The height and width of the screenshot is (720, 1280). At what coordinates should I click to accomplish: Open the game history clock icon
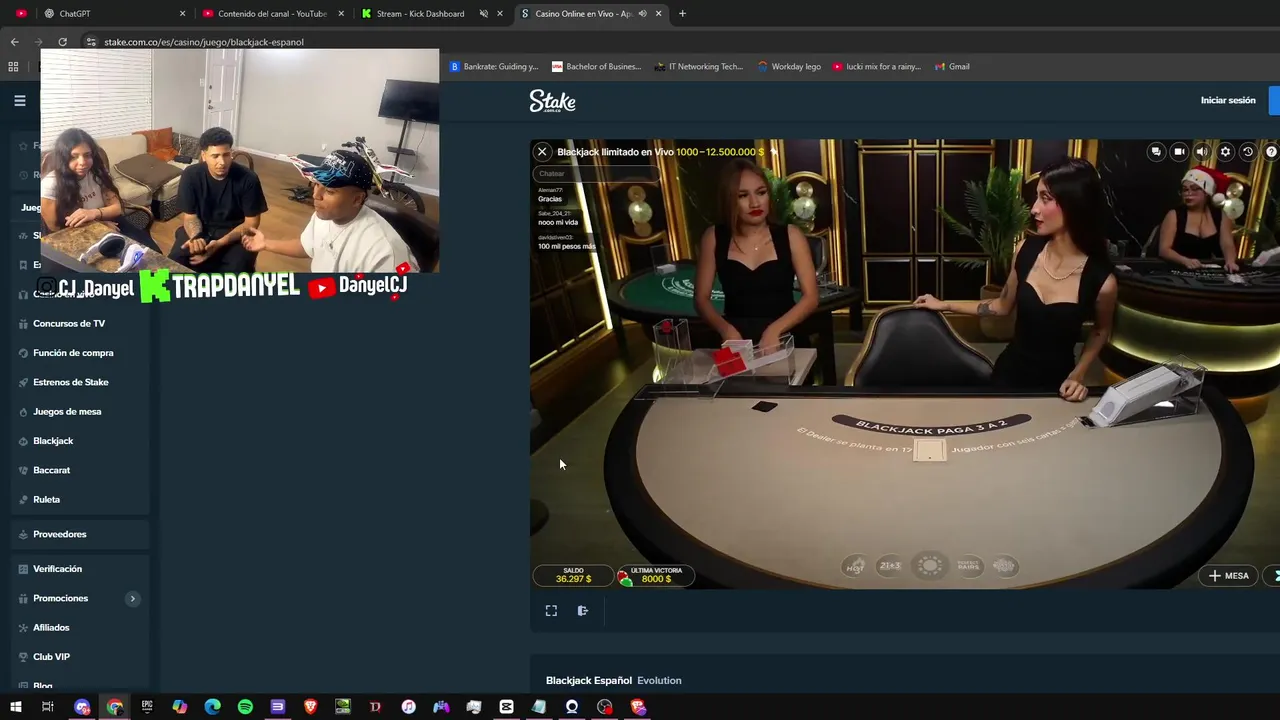pyautogui.click(x=1248, y=152)
